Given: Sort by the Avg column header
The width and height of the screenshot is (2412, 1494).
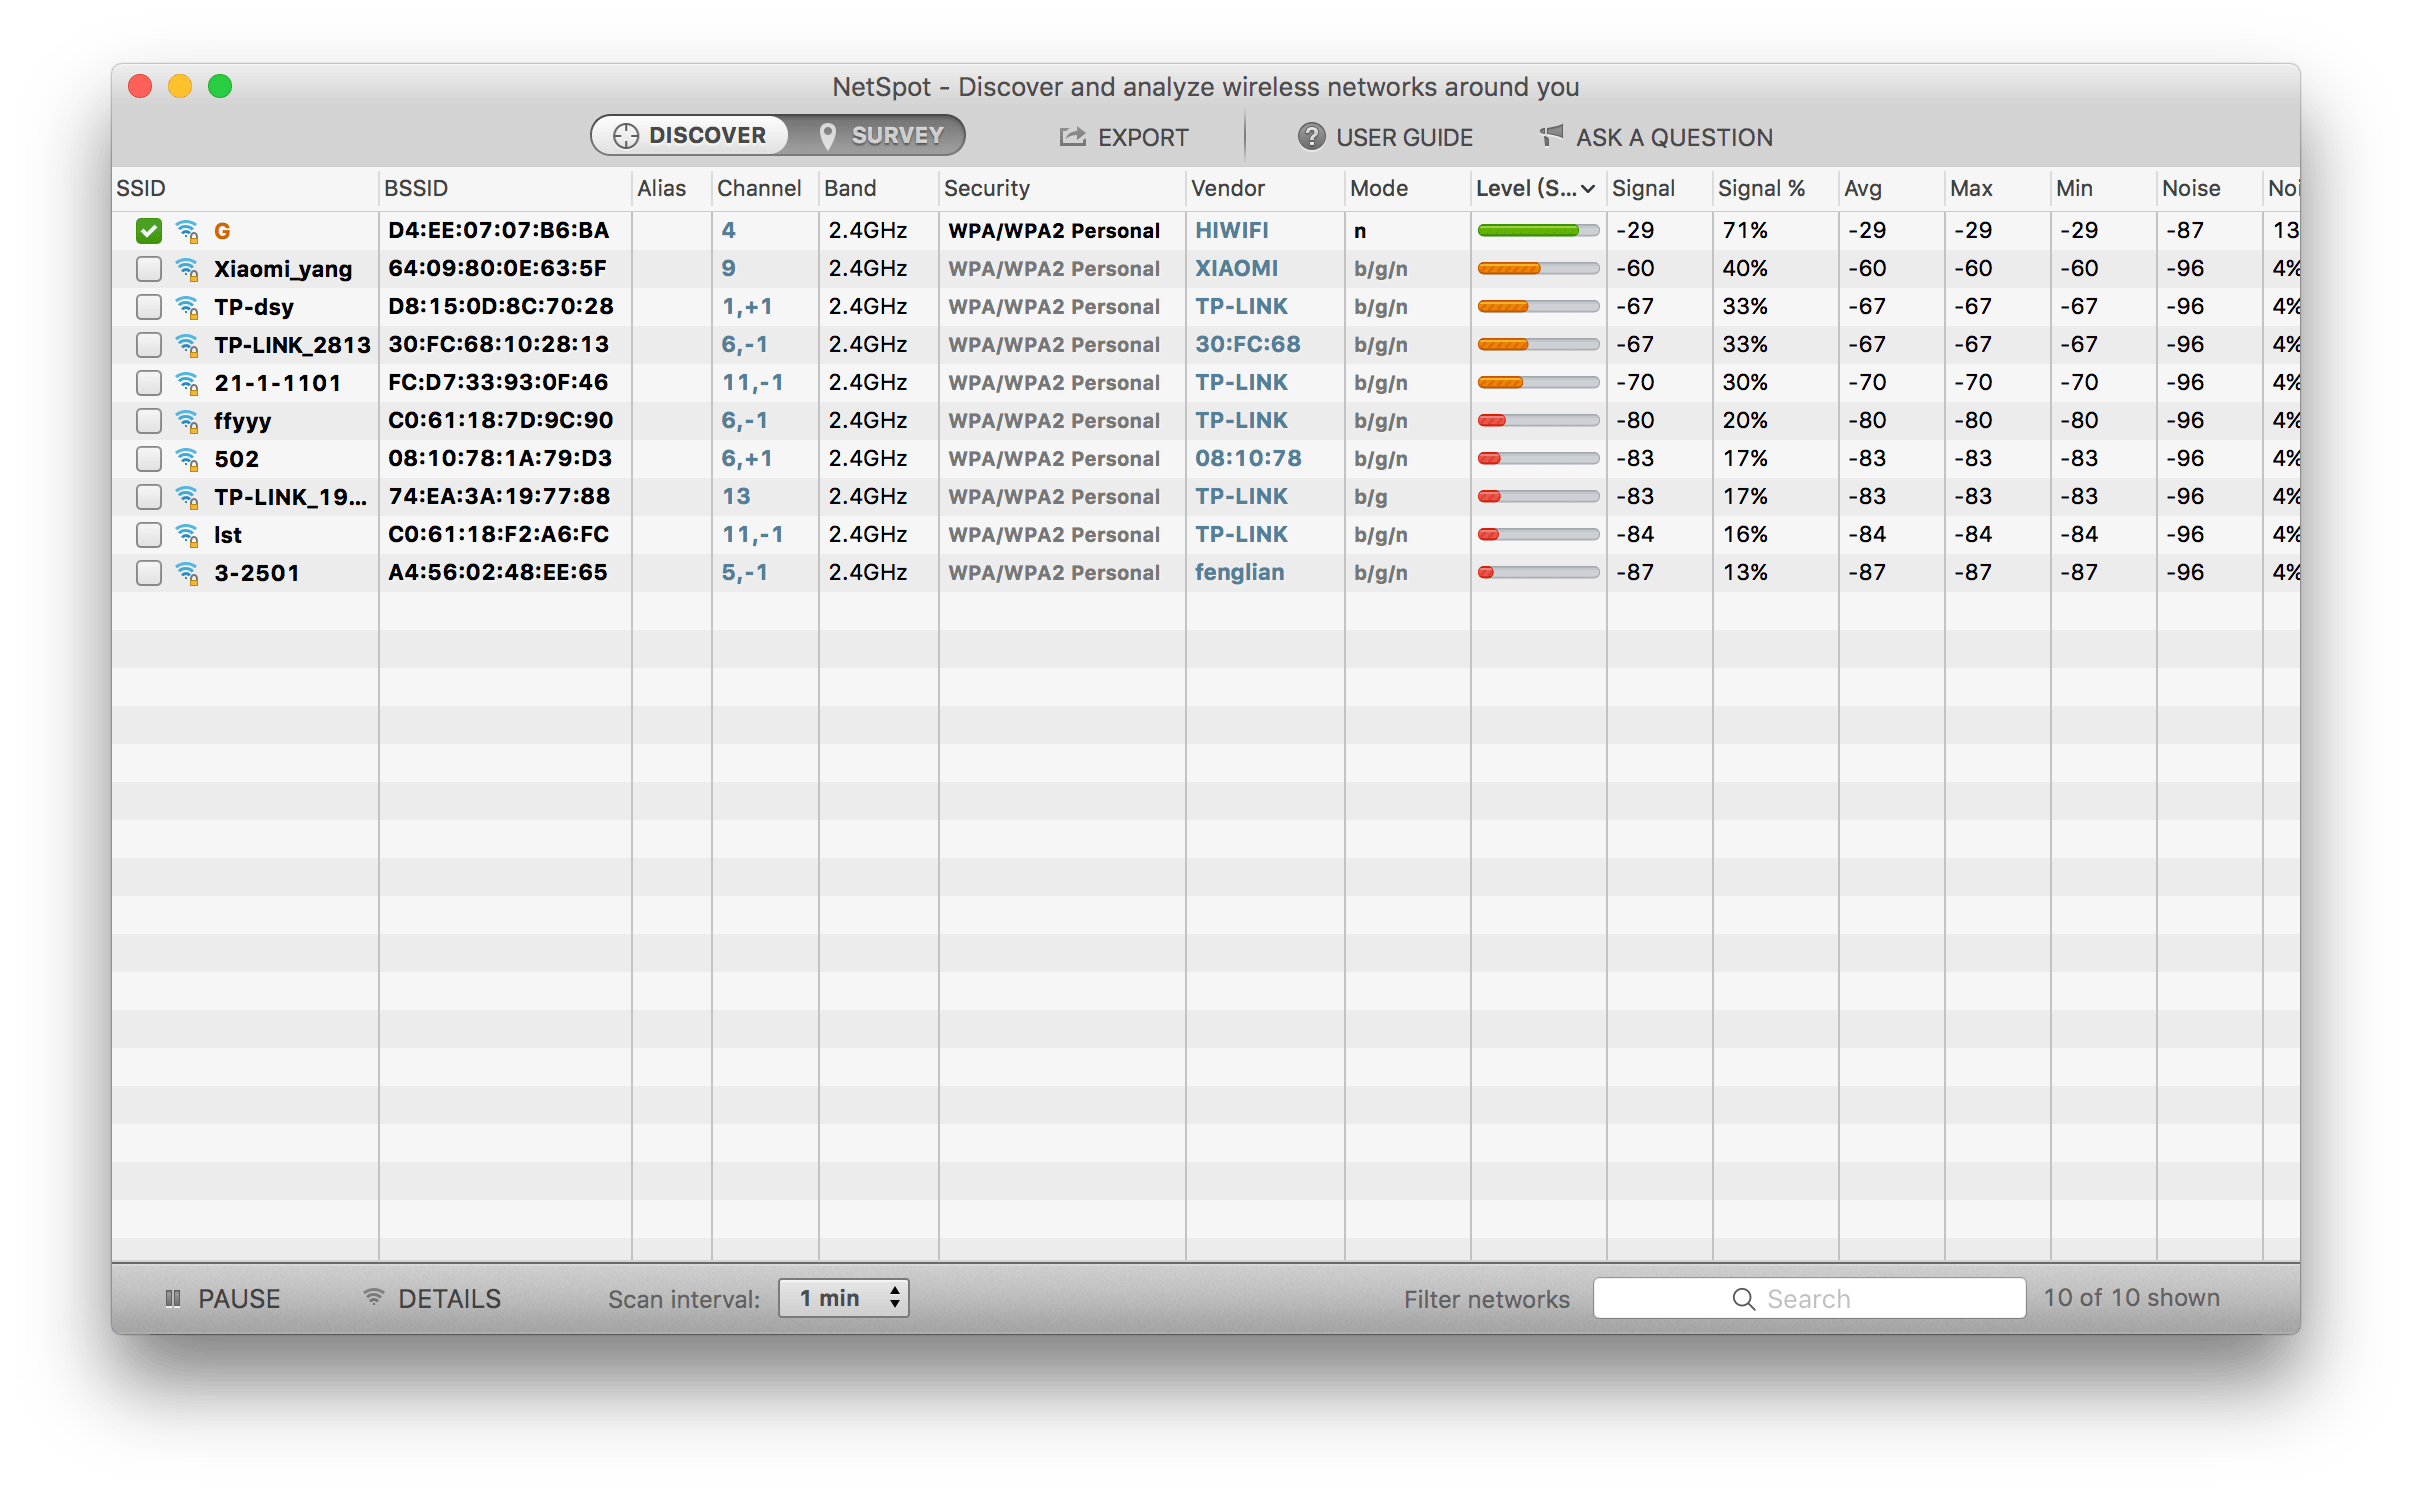Looking at the screenshot, I should click(1892, 188).
